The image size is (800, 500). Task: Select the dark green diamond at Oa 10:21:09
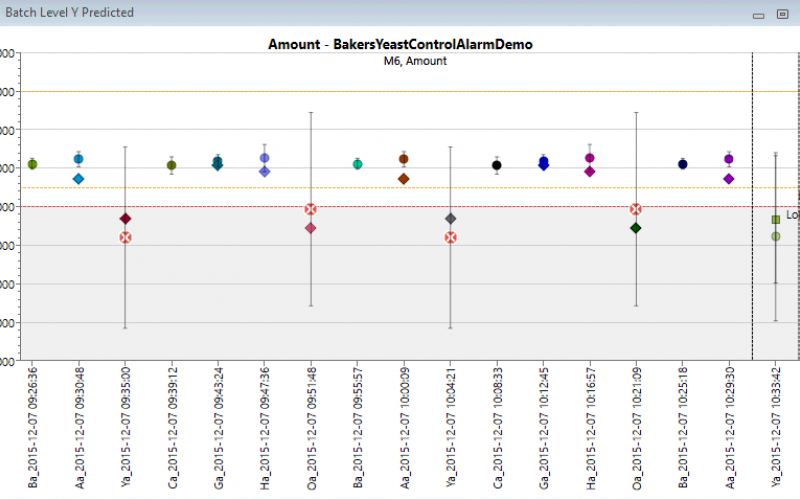[x=636, y=228]
